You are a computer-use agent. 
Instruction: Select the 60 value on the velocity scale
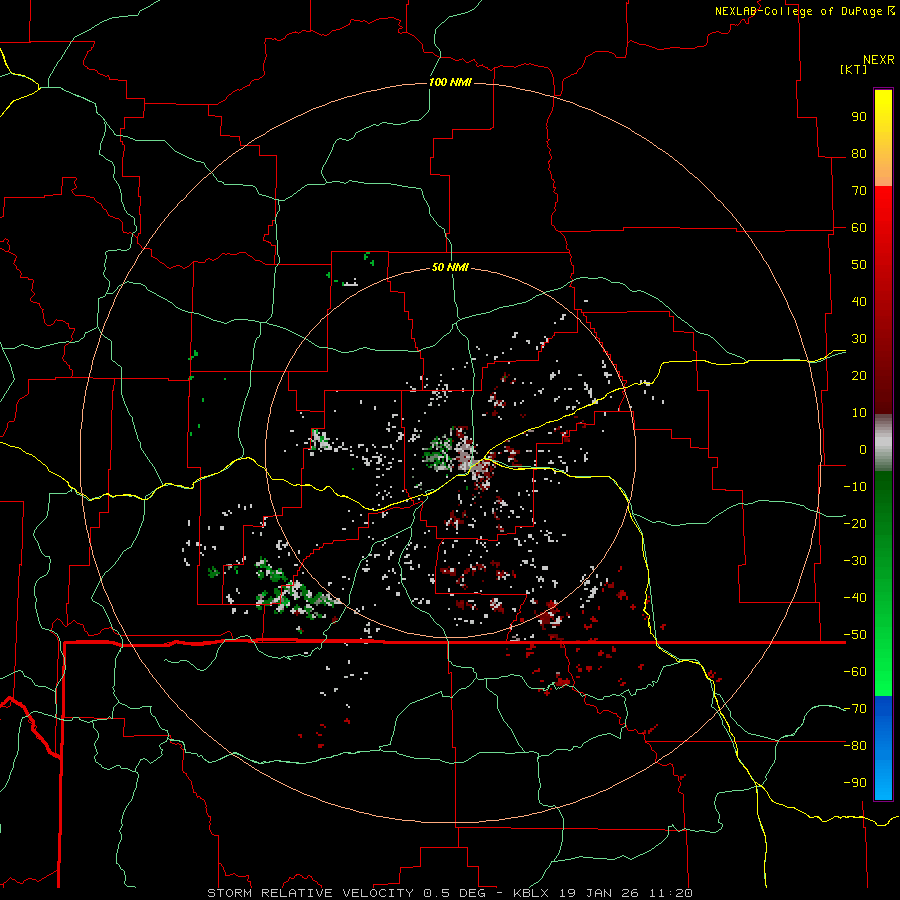(859, 227)
